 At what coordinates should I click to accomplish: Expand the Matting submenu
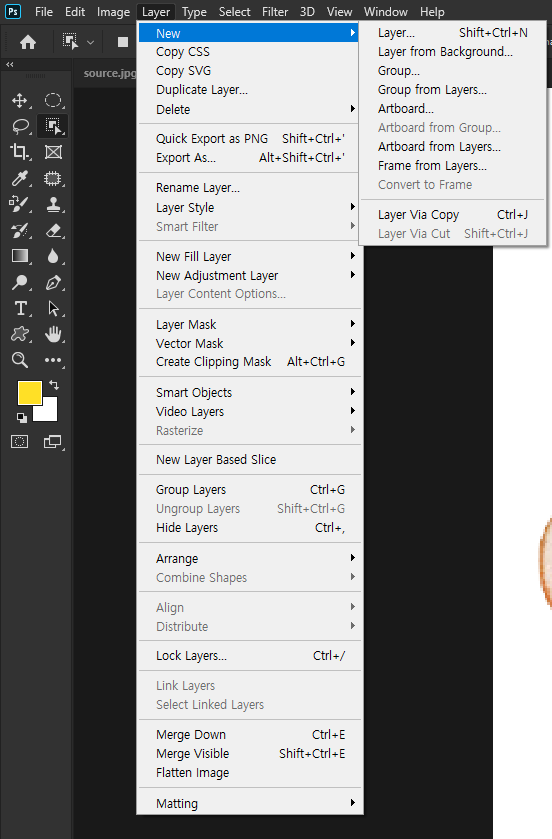tap(249, 803)
